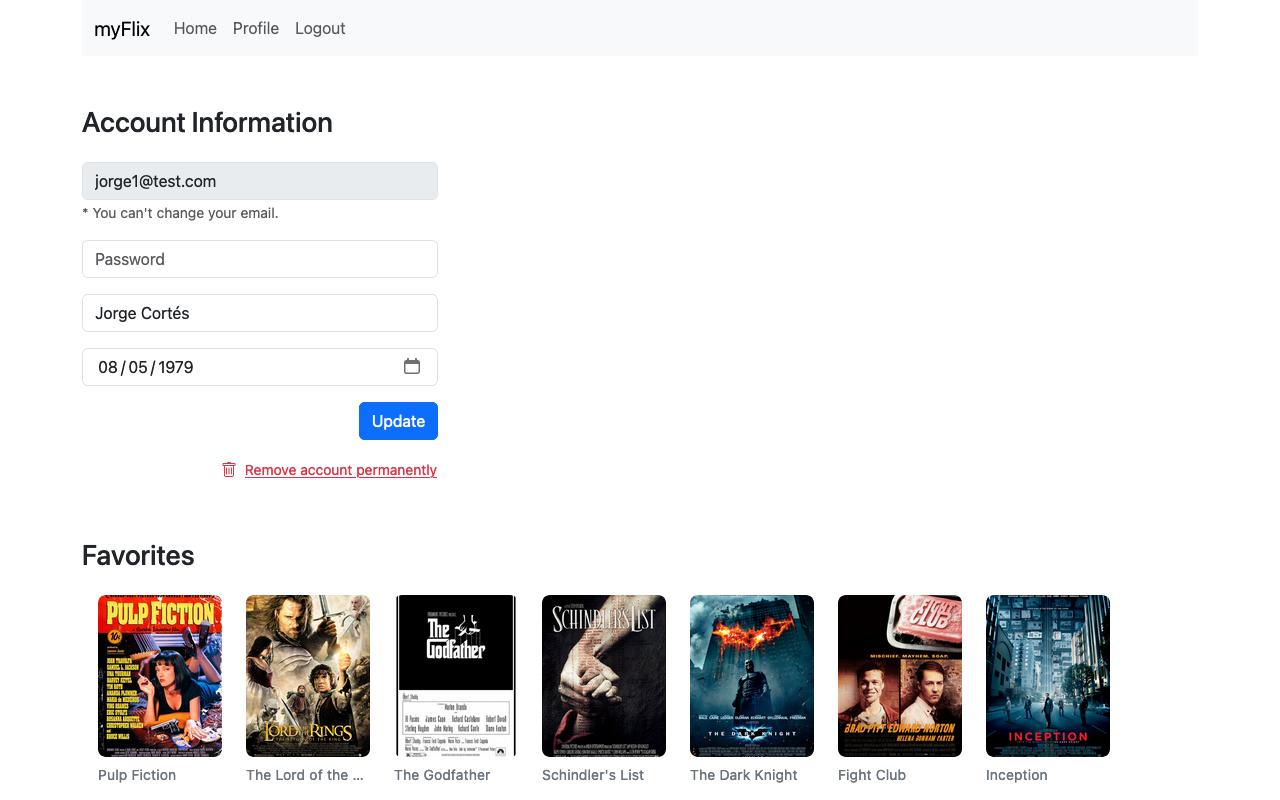Focus the Password input field

(260, 259)
